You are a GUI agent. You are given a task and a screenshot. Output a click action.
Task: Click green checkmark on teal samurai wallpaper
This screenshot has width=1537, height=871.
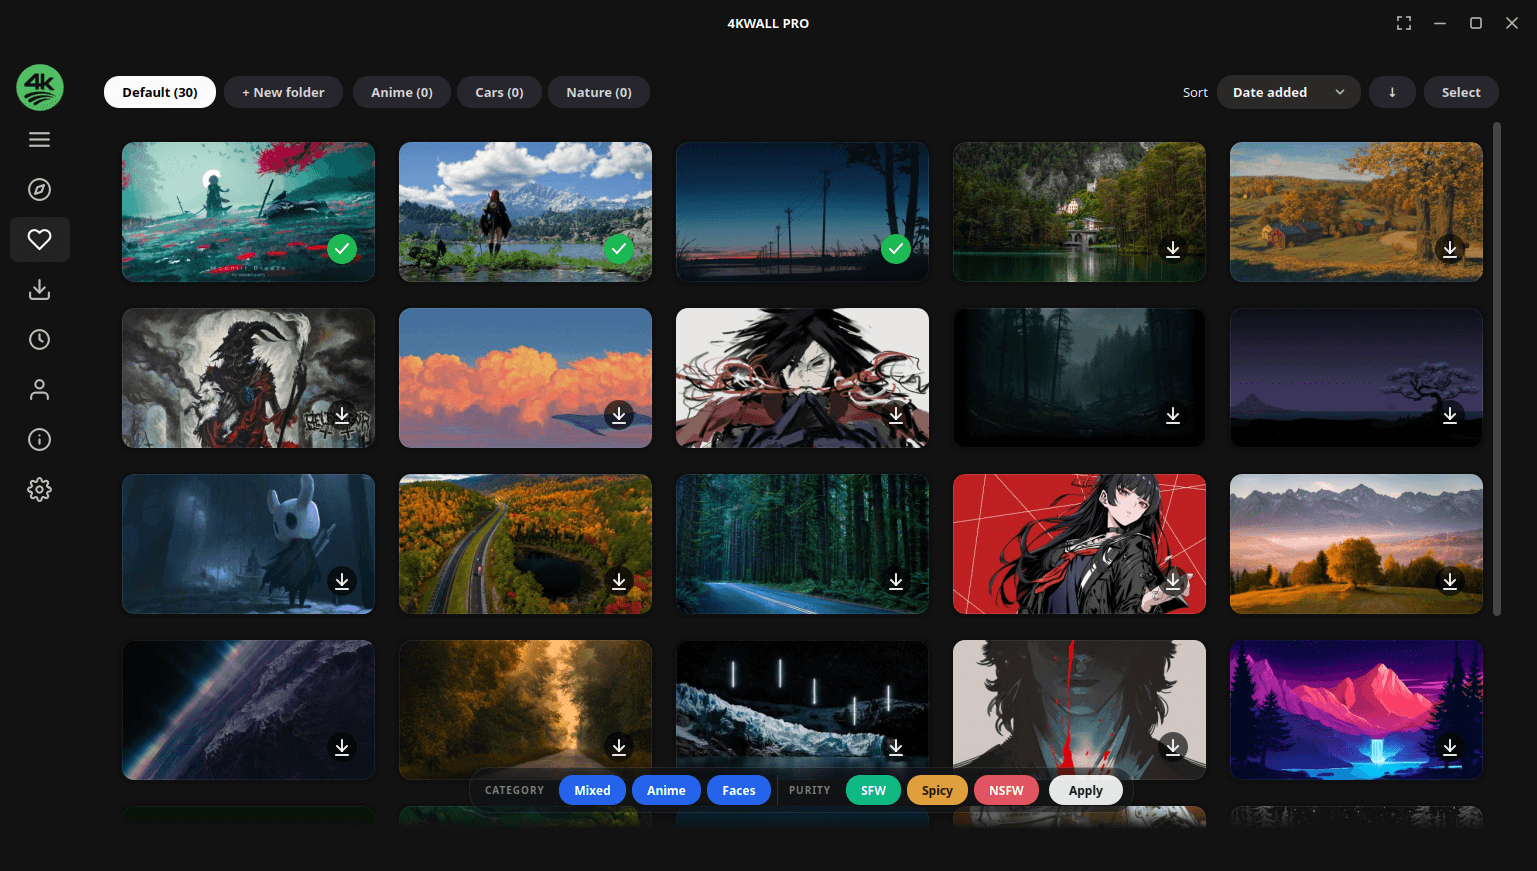(x=342, y=249)
